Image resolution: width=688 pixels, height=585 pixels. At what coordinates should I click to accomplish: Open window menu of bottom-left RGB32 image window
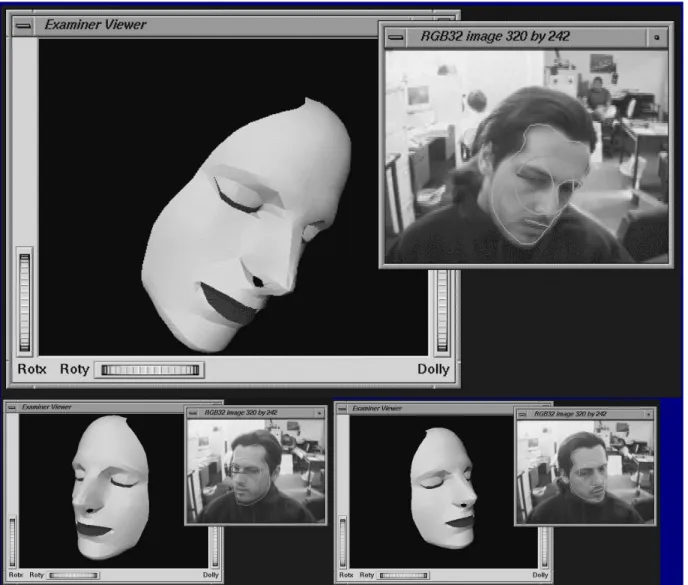coord(193,413)
